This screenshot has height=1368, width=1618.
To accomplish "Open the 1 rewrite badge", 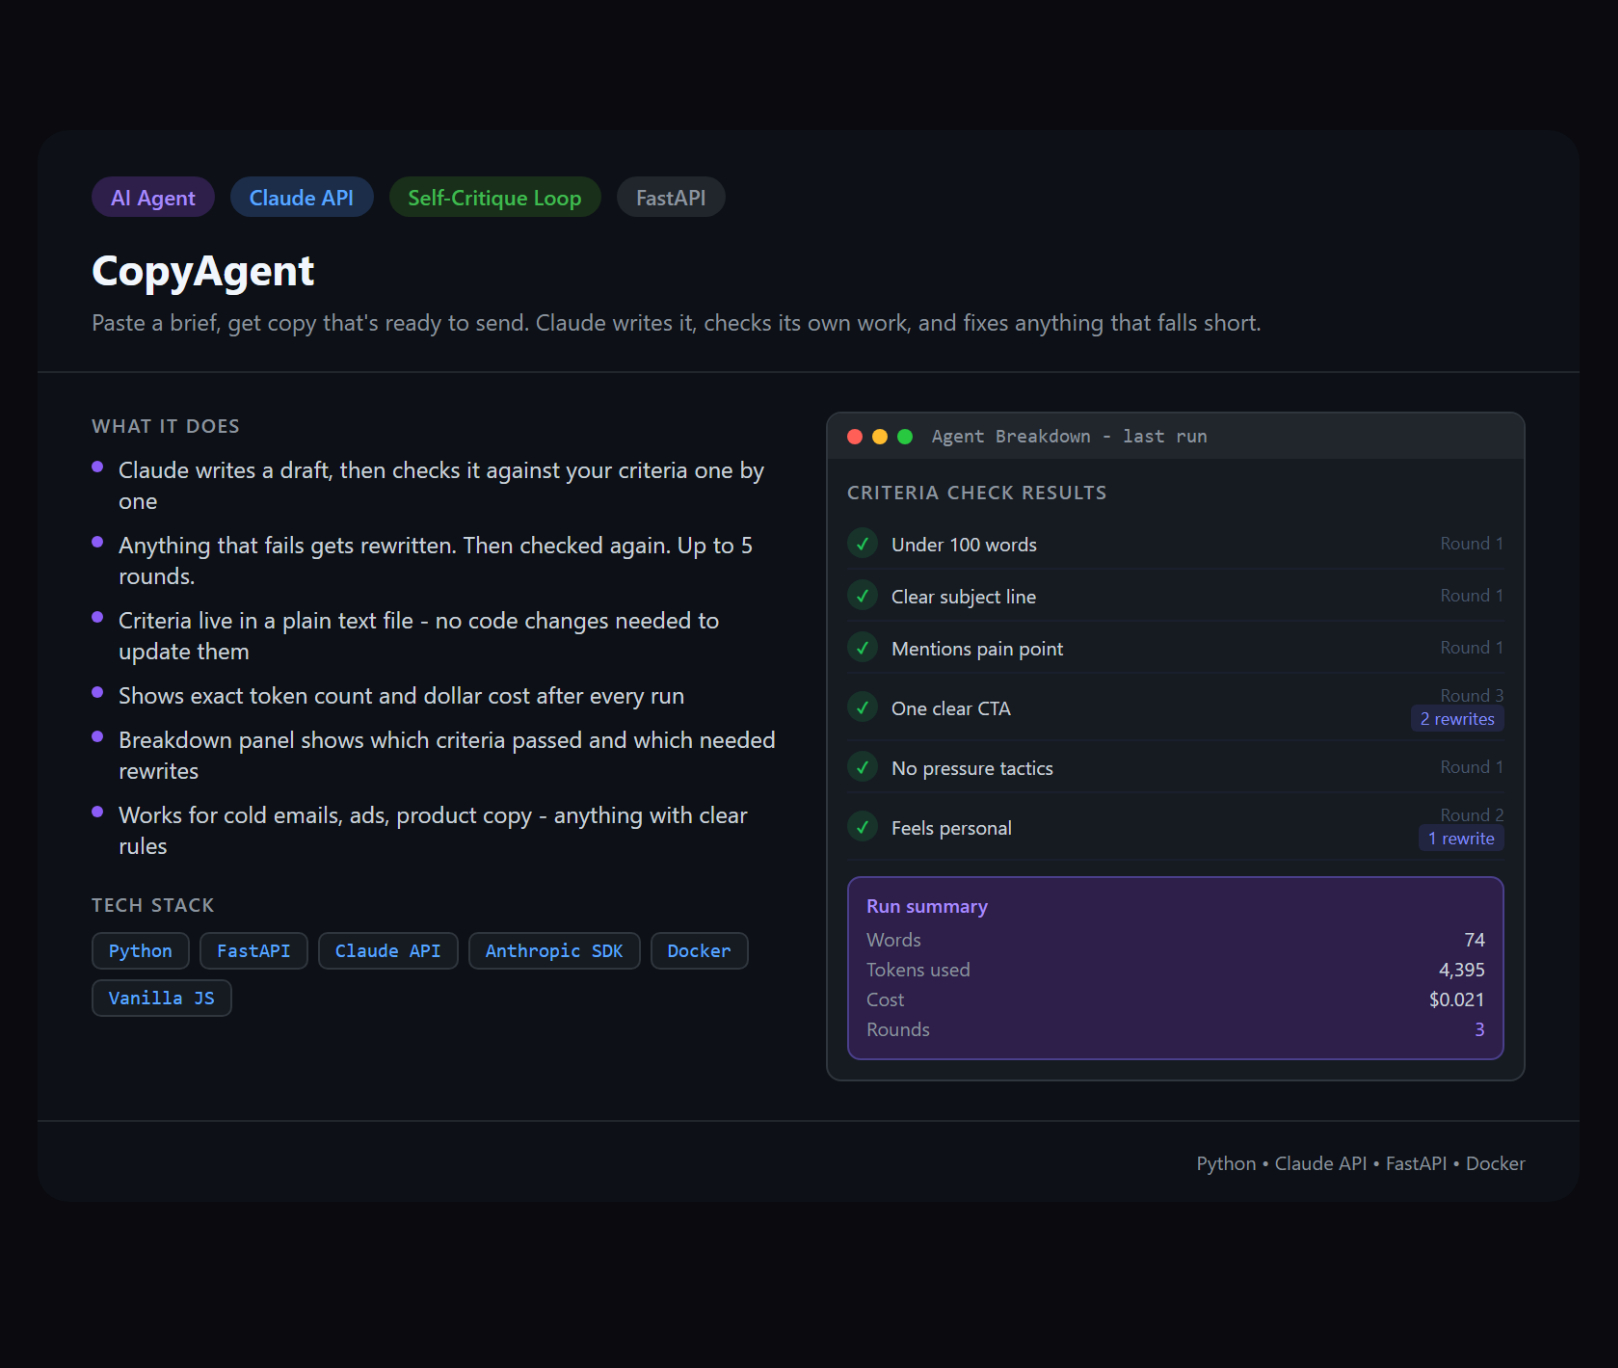I will coord(1460,839).
